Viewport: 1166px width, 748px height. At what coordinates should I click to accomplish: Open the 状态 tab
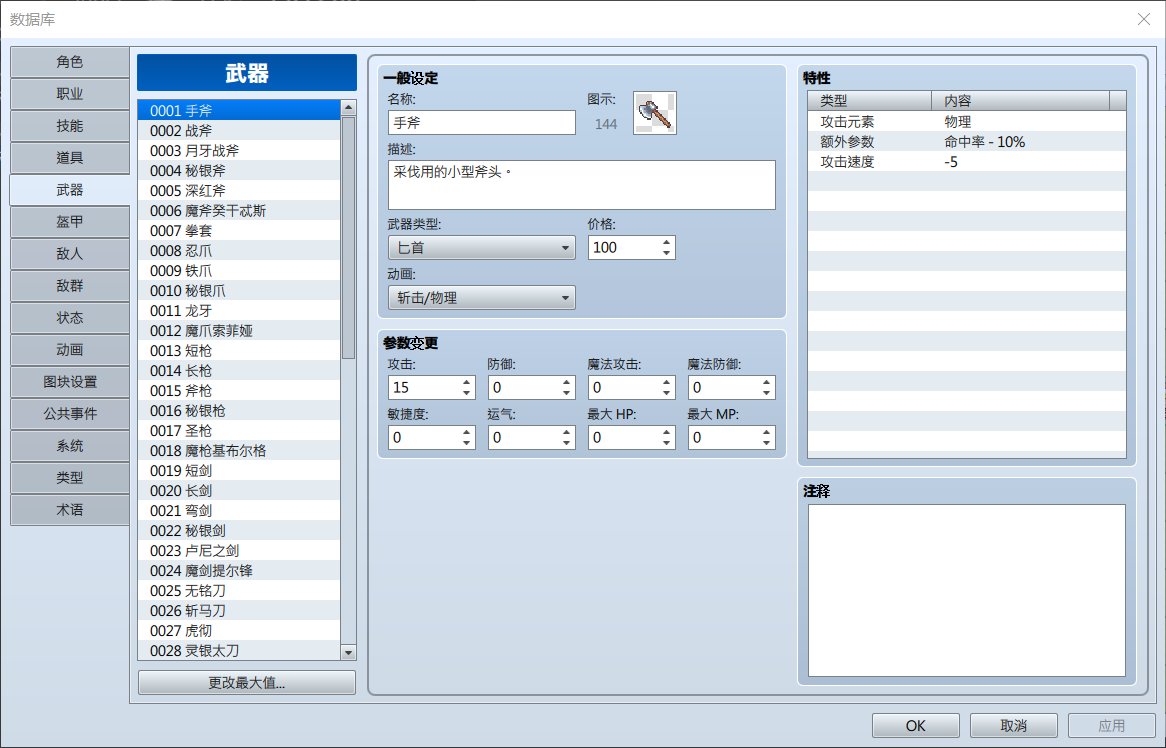click(x=69, y=317)
